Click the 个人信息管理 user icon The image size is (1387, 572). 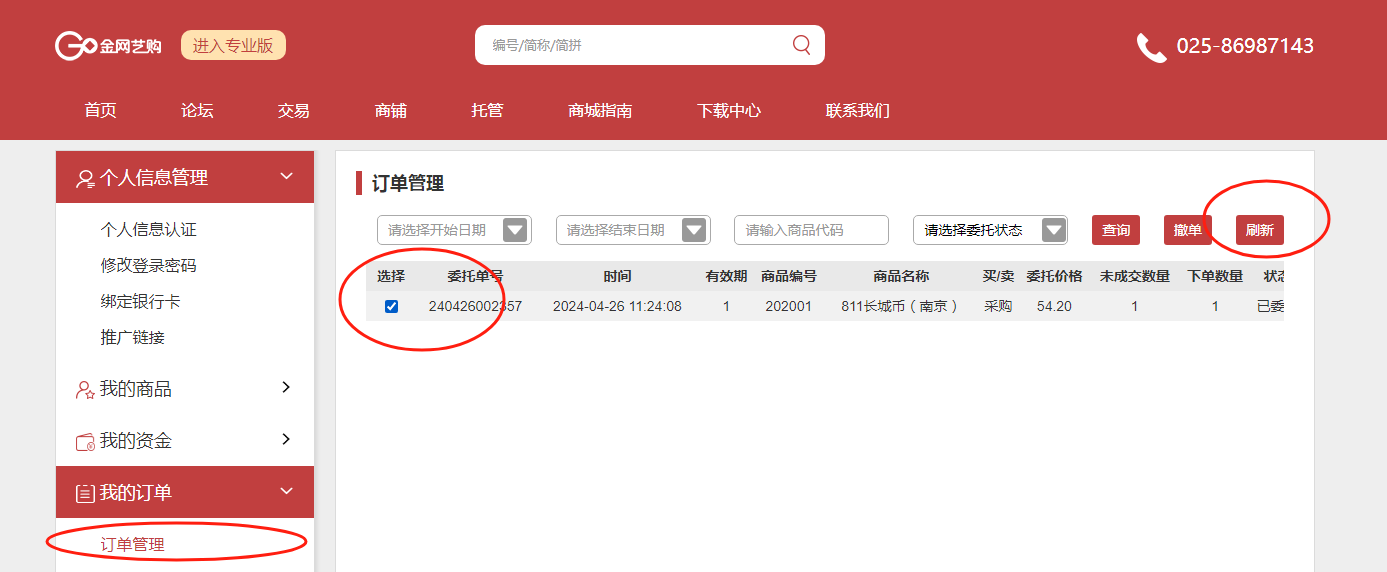coord(85,179)
